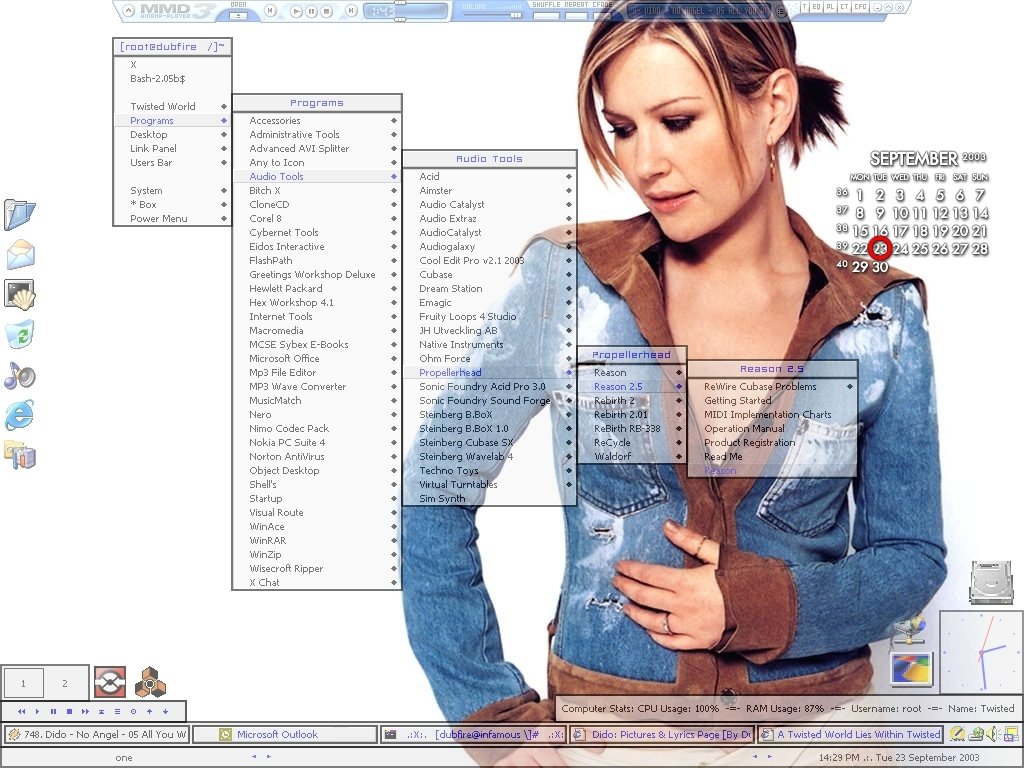
Task: Open Operation Manual in Reason 2.5 menu
Action: (772, 428)
